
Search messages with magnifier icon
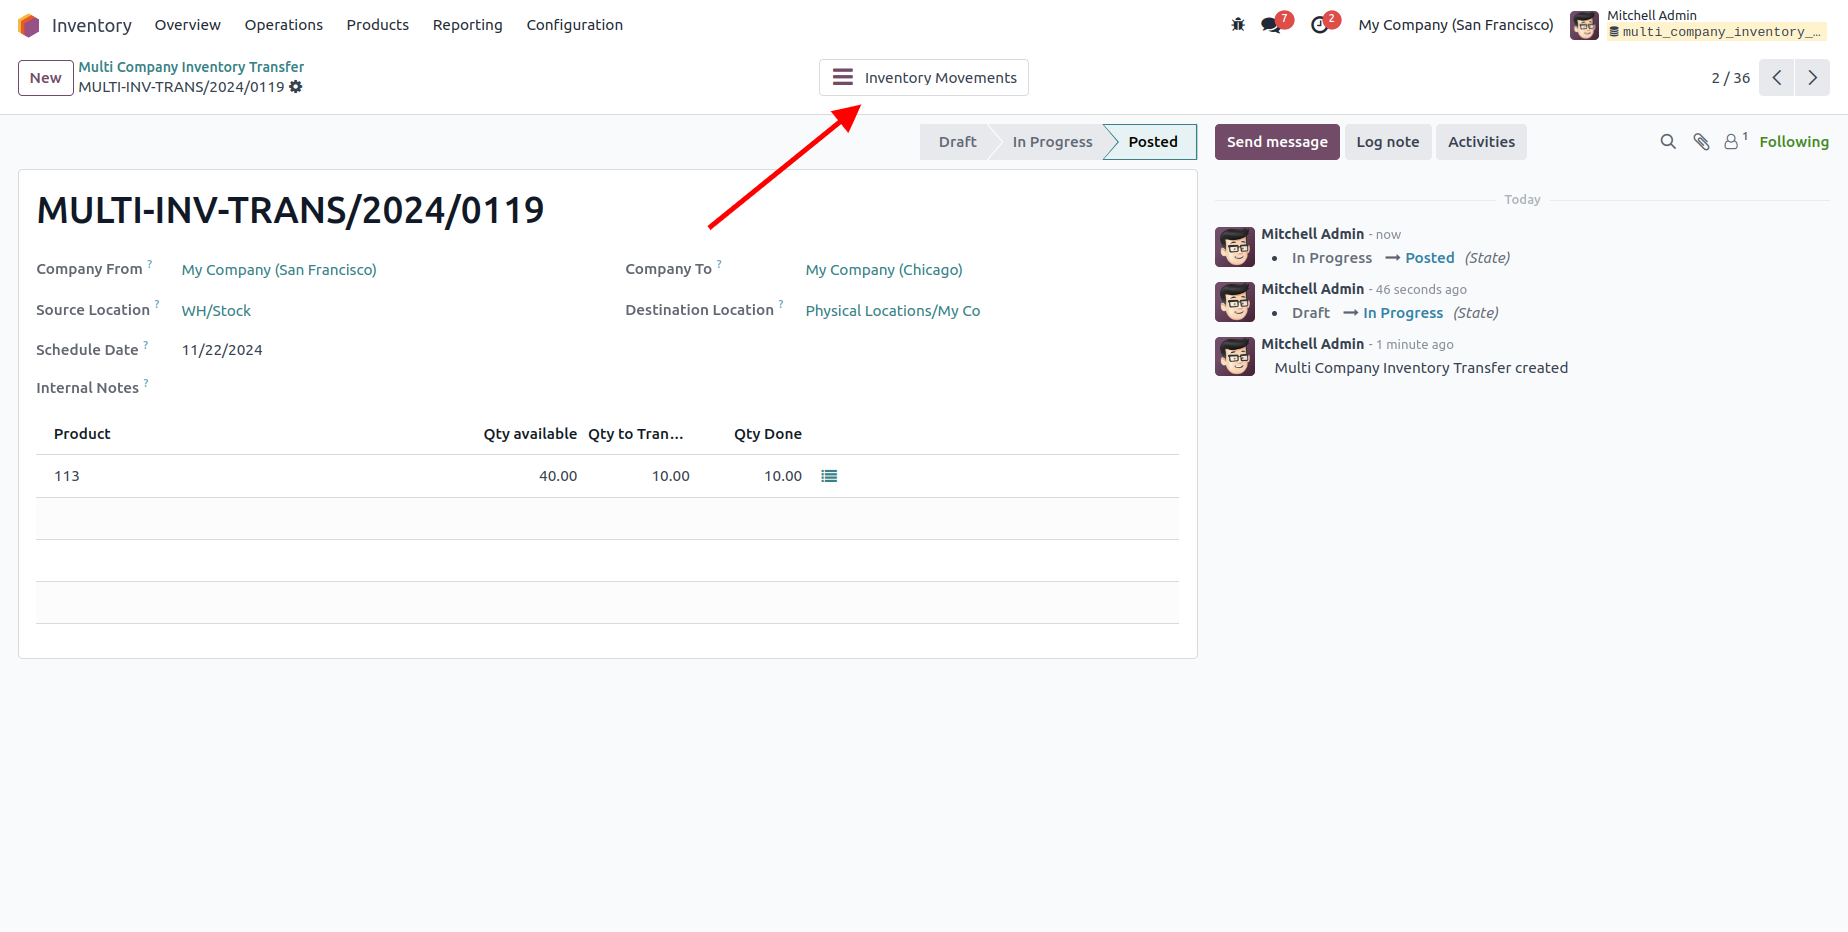click(1668, 142)
